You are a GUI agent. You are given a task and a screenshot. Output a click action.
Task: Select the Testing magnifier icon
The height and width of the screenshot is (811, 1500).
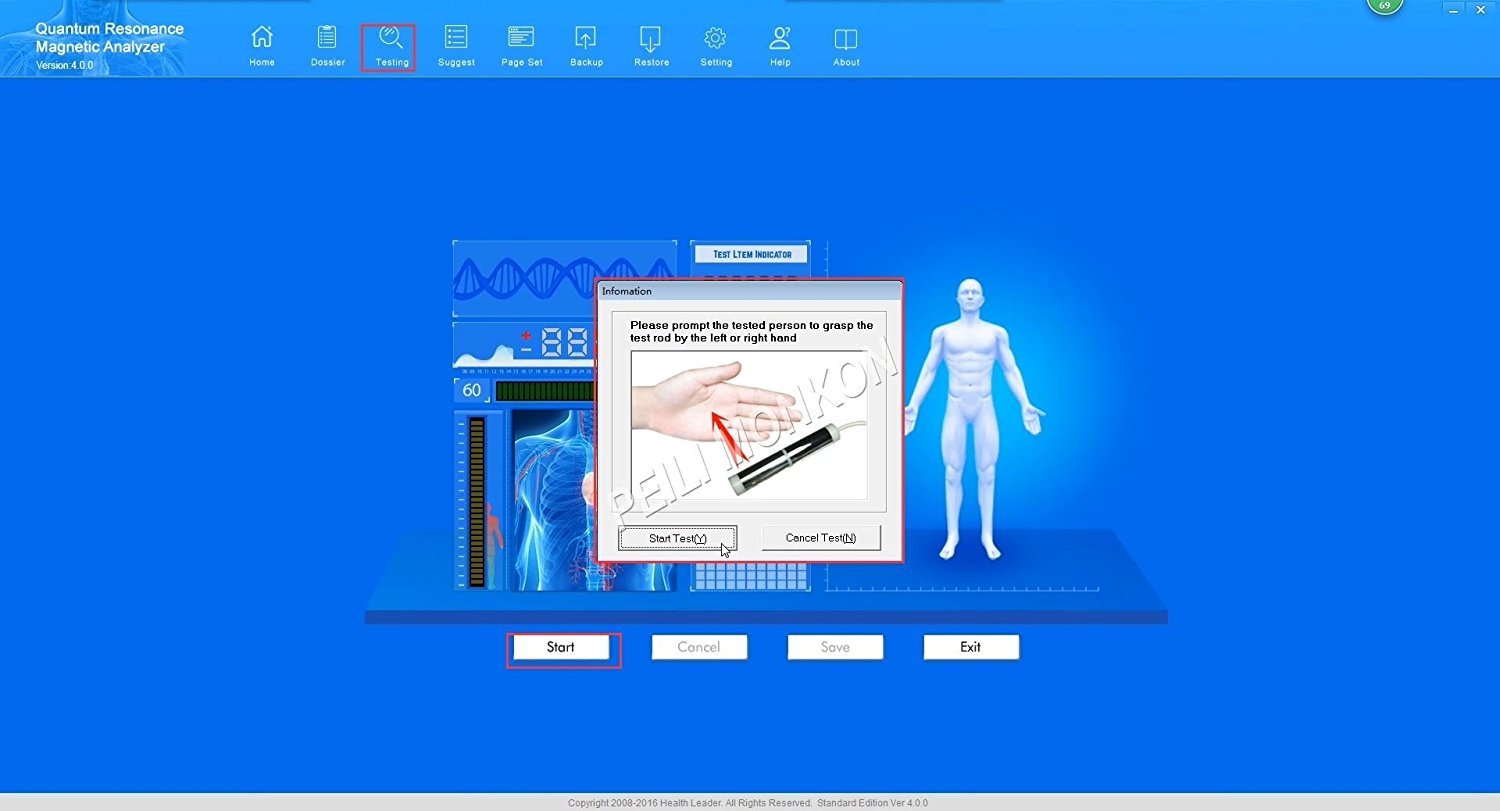pos(391,39)
